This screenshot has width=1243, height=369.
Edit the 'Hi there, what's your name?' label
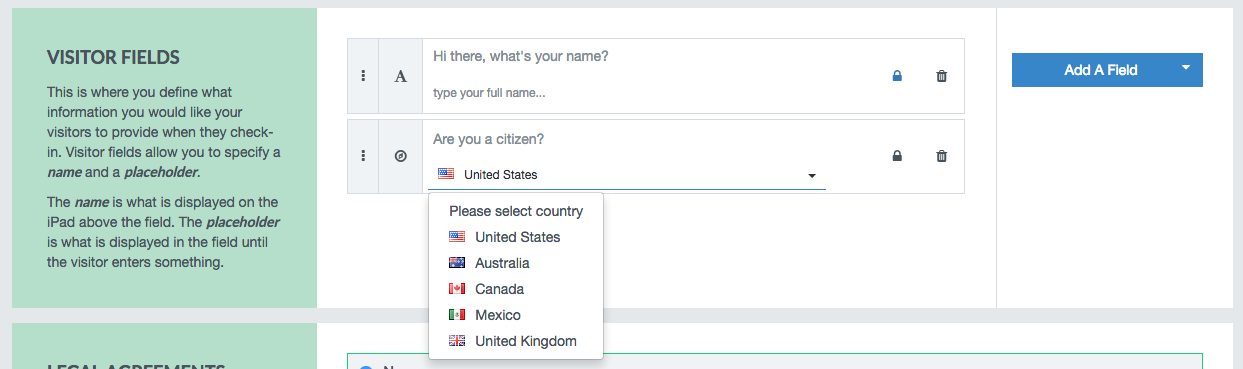(521, 57)
